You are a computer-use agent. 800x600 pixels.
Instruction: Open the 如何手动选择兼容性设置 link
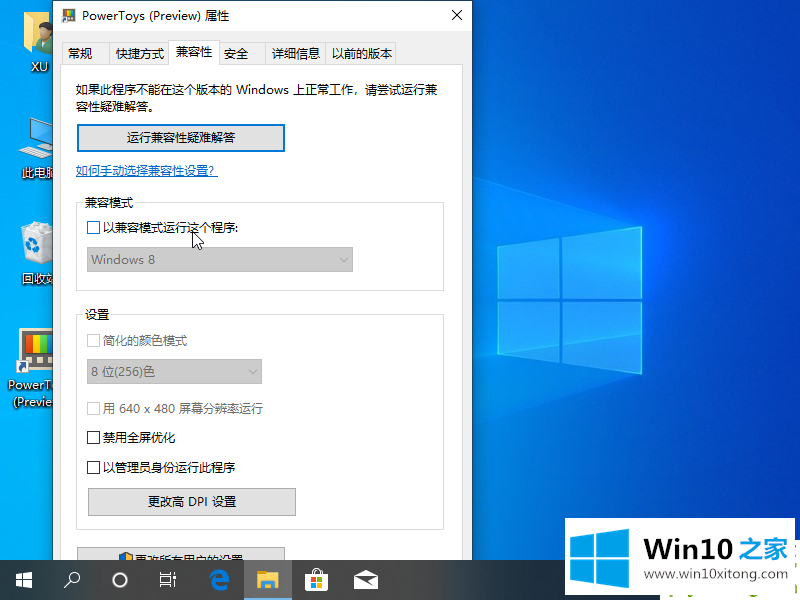146,171
